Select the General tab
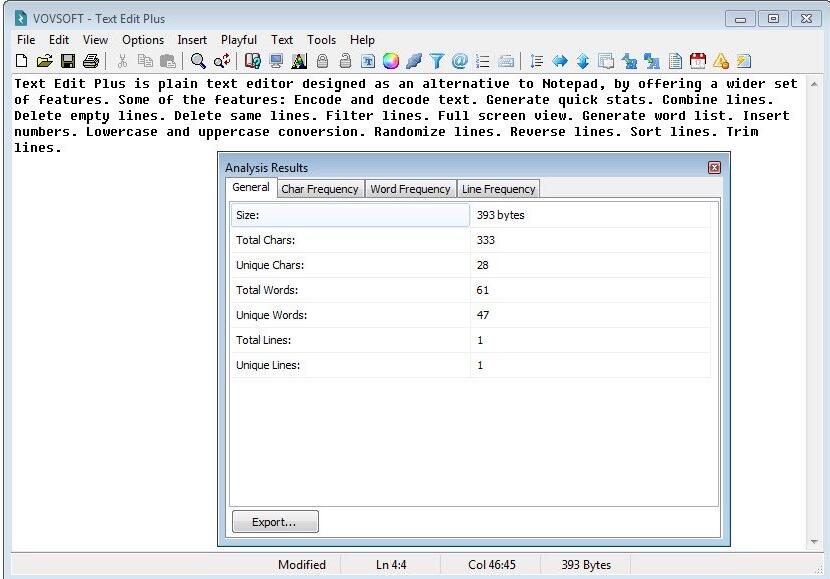The image size is (830, 579). click(251, 187)
